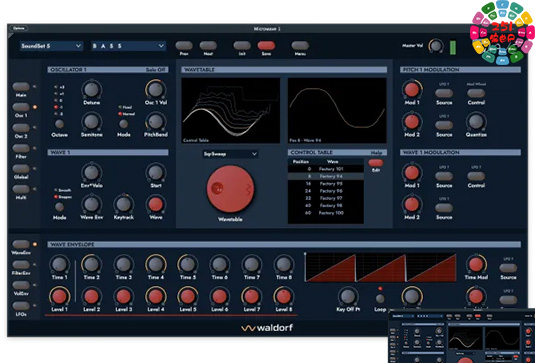This screenshot has height=363, width=535.
Task: Select the Factory 95 row at position 16
Action: [326, 184]
